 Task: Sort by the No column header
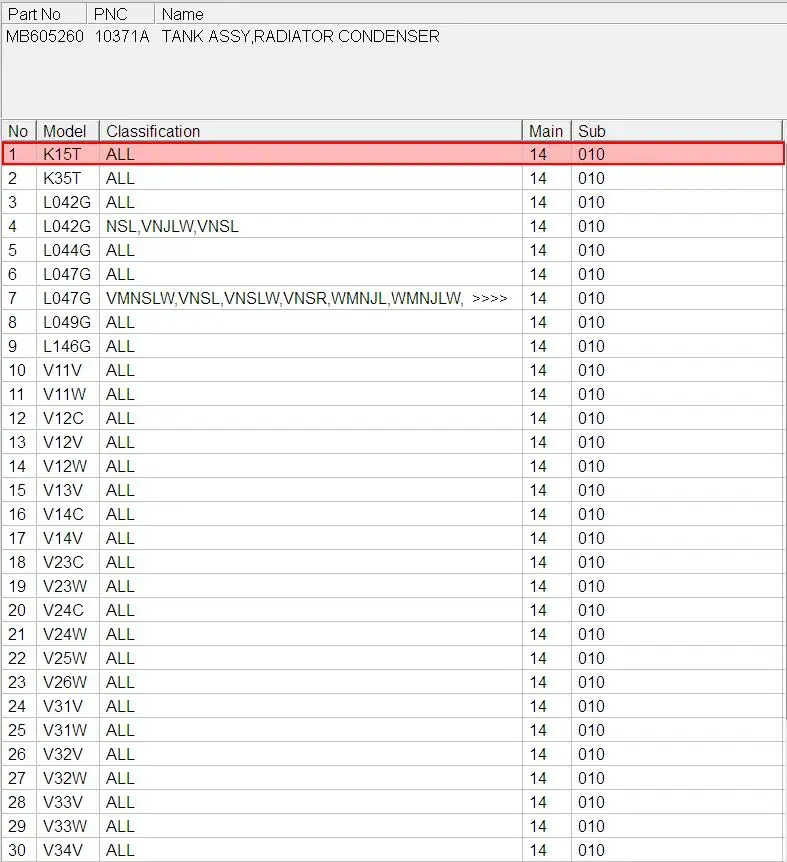coord(19,131)
